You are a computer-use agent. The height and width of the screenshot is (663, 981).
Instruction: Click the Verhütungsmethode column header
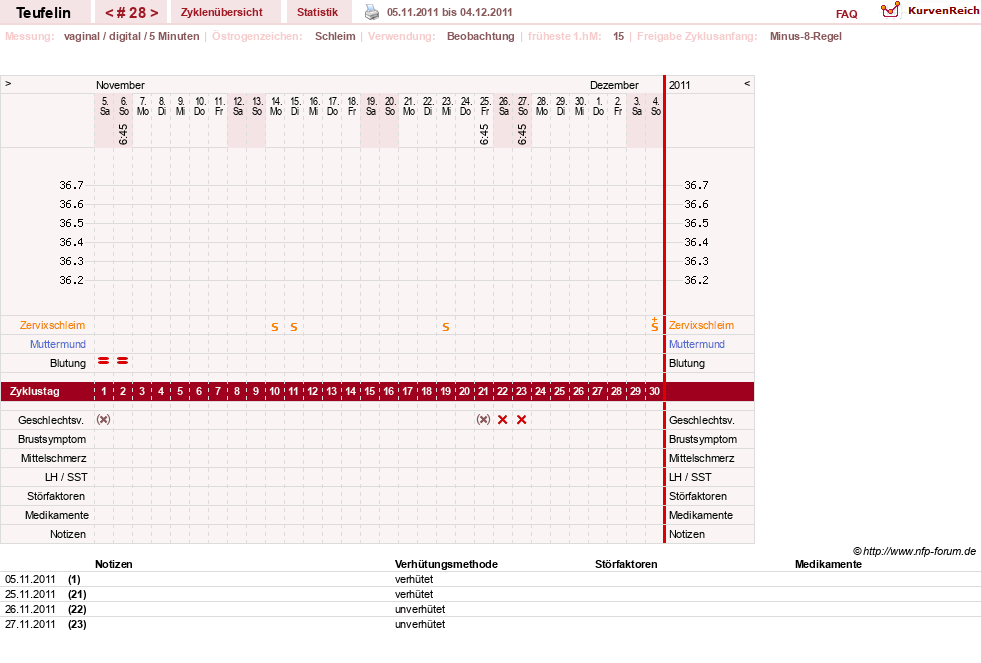coord(446,564)
